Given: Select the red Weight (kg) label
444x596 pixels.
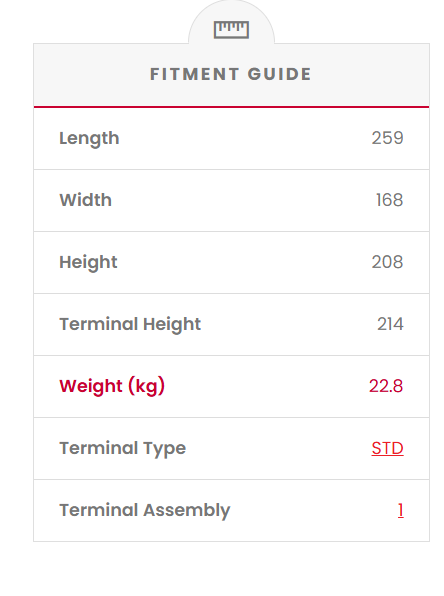Looking at the screenshot, I should click(x=112, y=386).
